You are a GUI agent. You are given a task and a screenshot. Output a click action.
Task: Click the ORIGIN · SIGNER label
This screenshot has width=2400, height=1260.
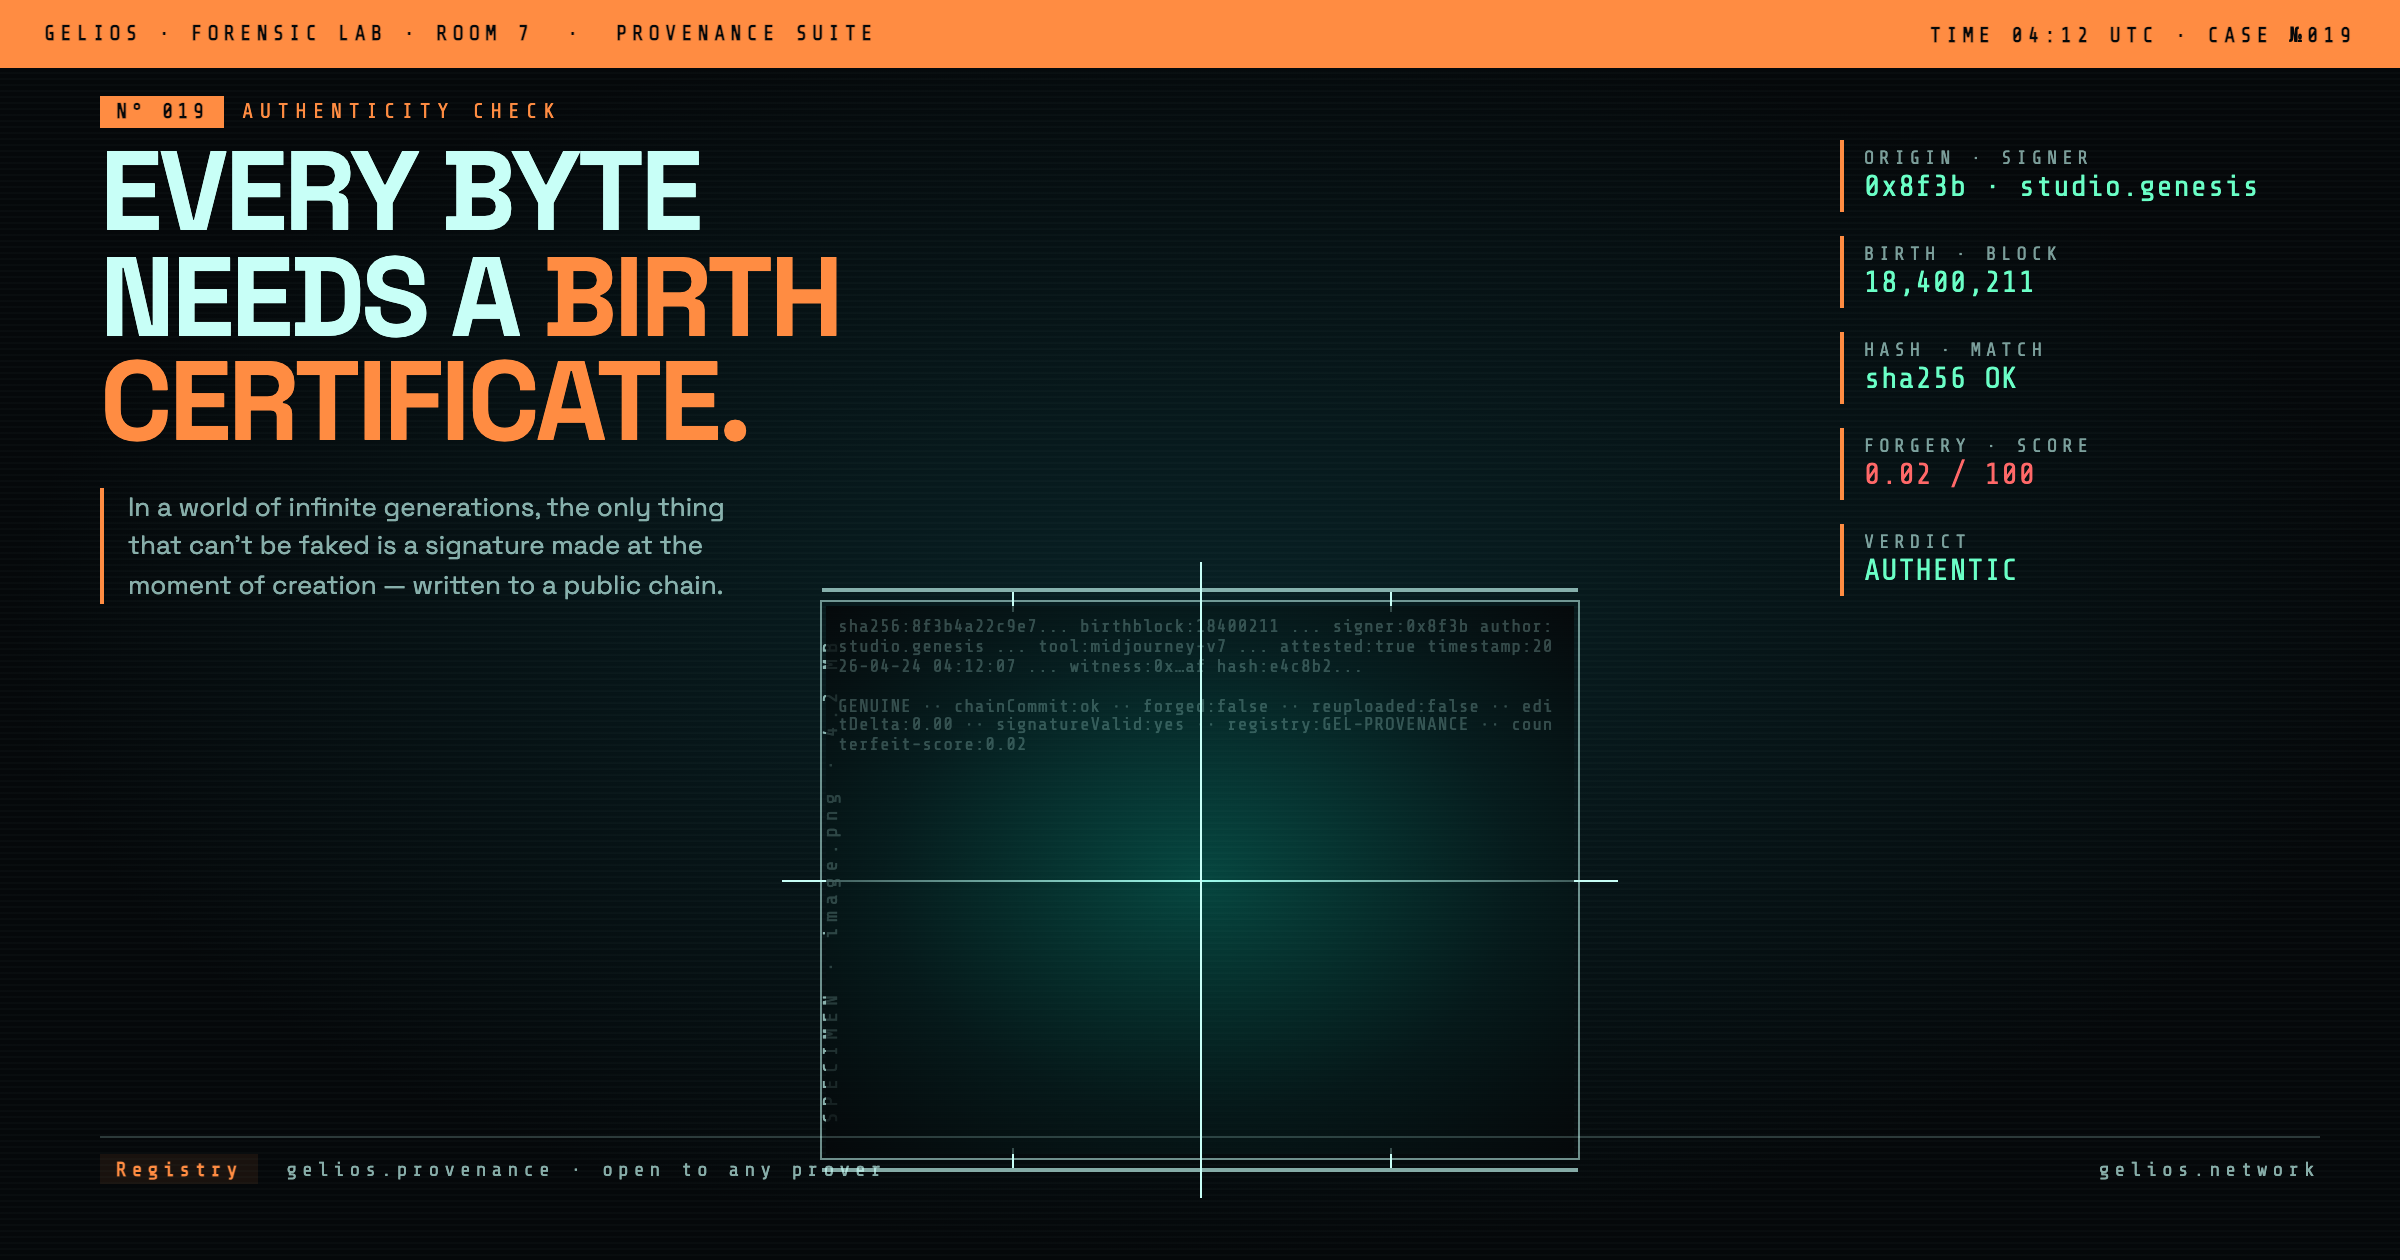click(x=1977, y=157)
